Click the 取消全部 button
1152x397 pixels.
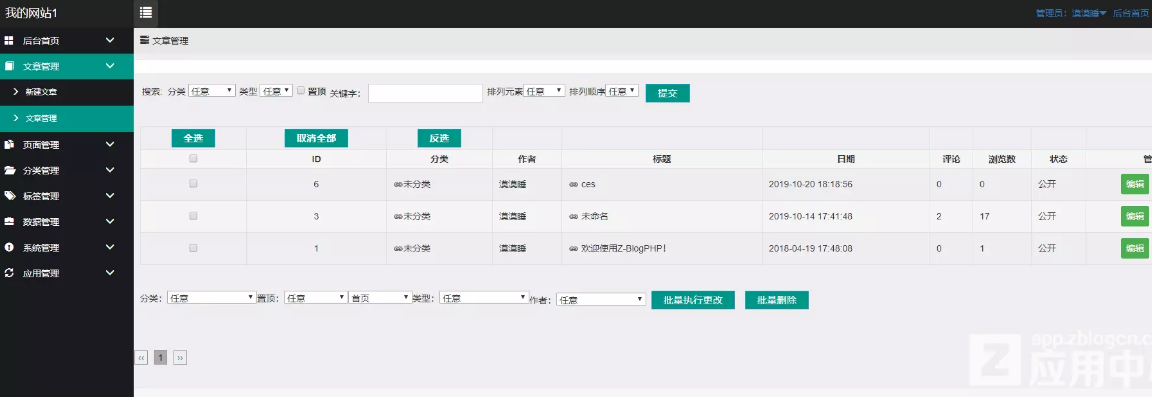point(317,138)
